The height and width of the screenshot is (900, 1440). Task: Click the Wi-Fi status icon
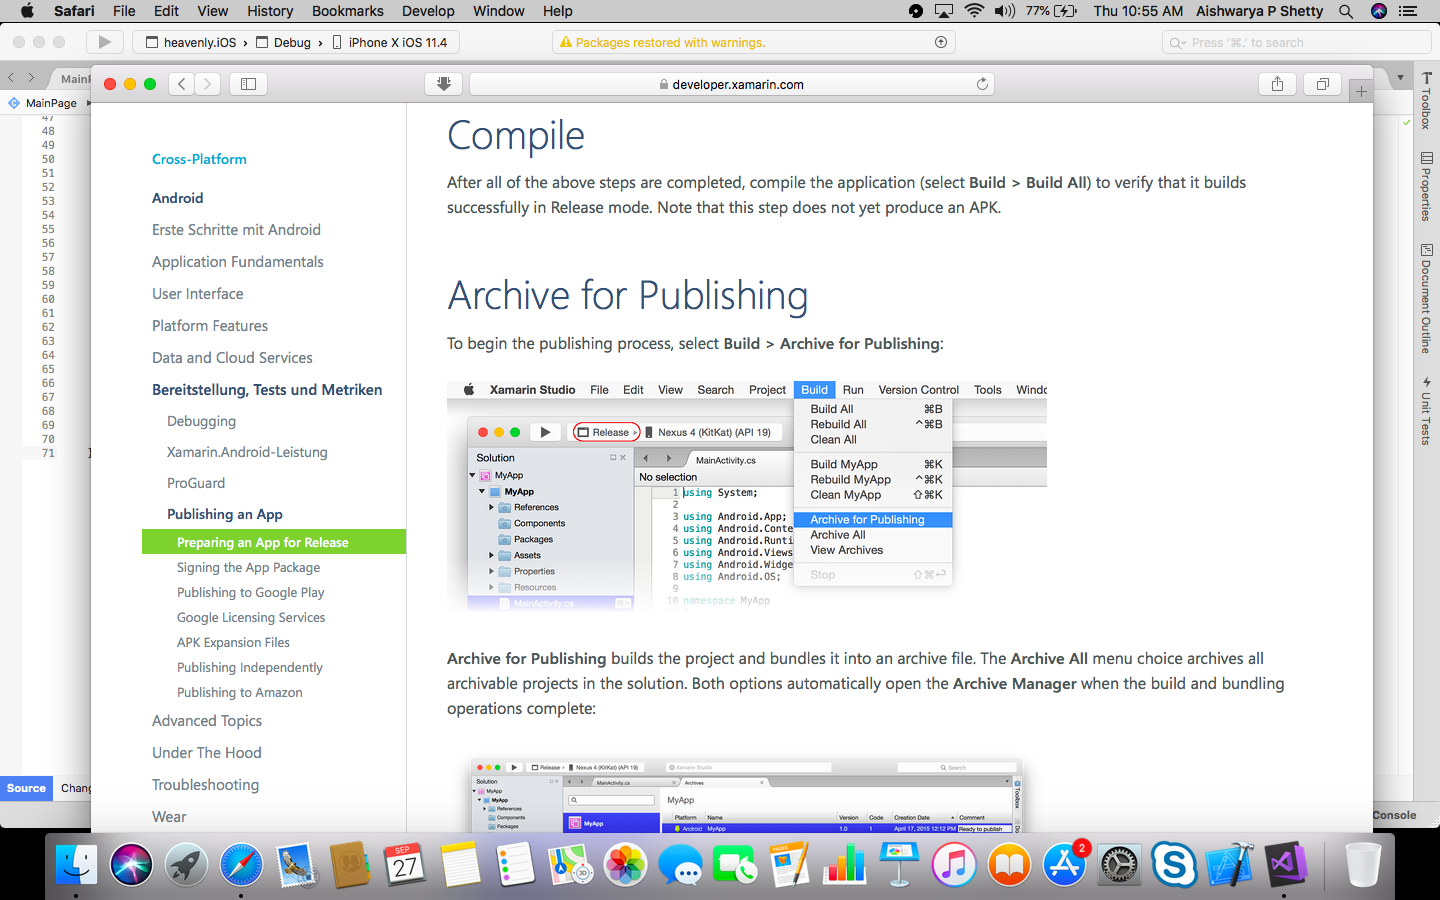(x=974, y=11)
